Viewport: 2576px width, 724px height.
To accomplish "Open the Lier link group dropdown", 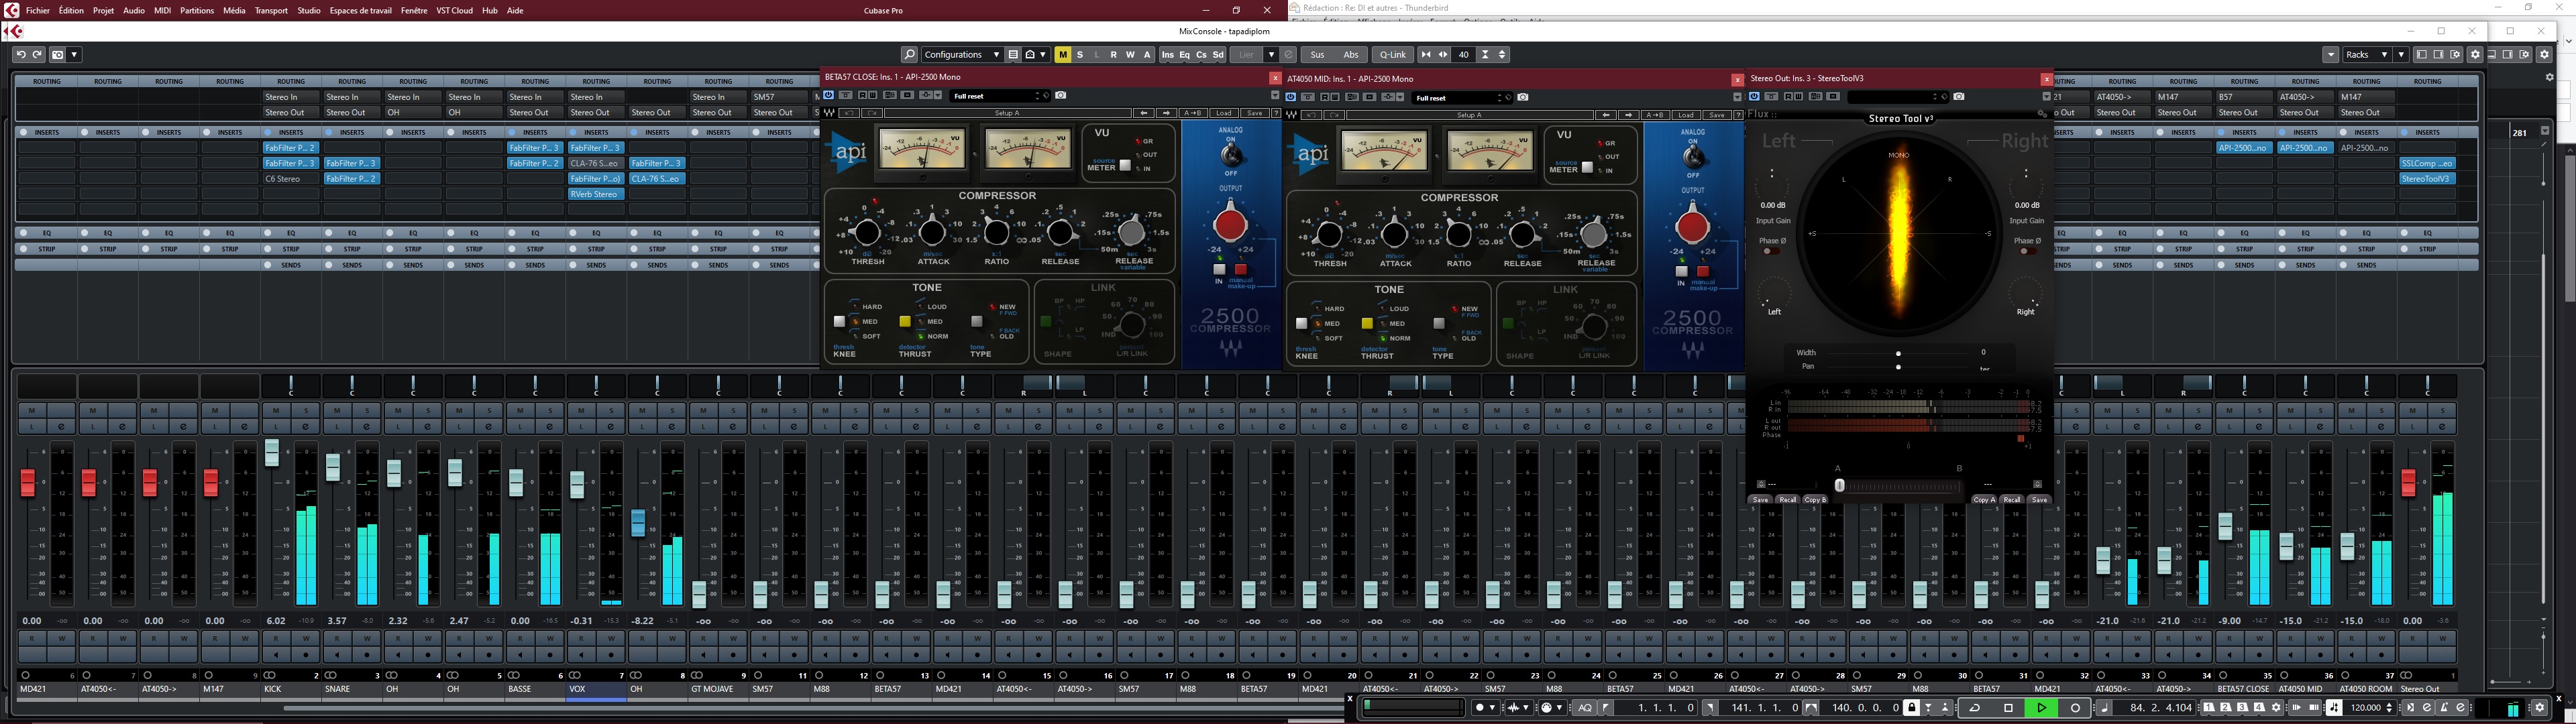I will (x=1271, y=55).
